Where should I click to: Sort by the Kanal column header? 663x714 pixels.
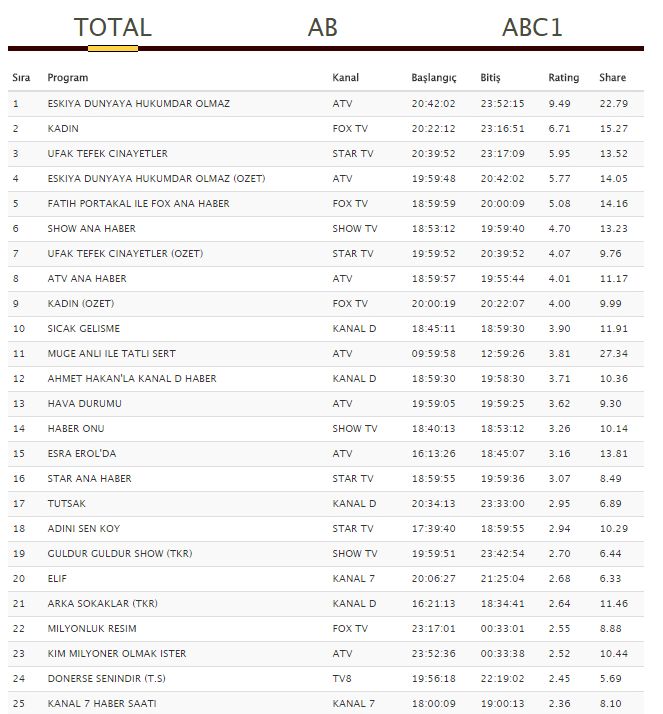point(345,78)
